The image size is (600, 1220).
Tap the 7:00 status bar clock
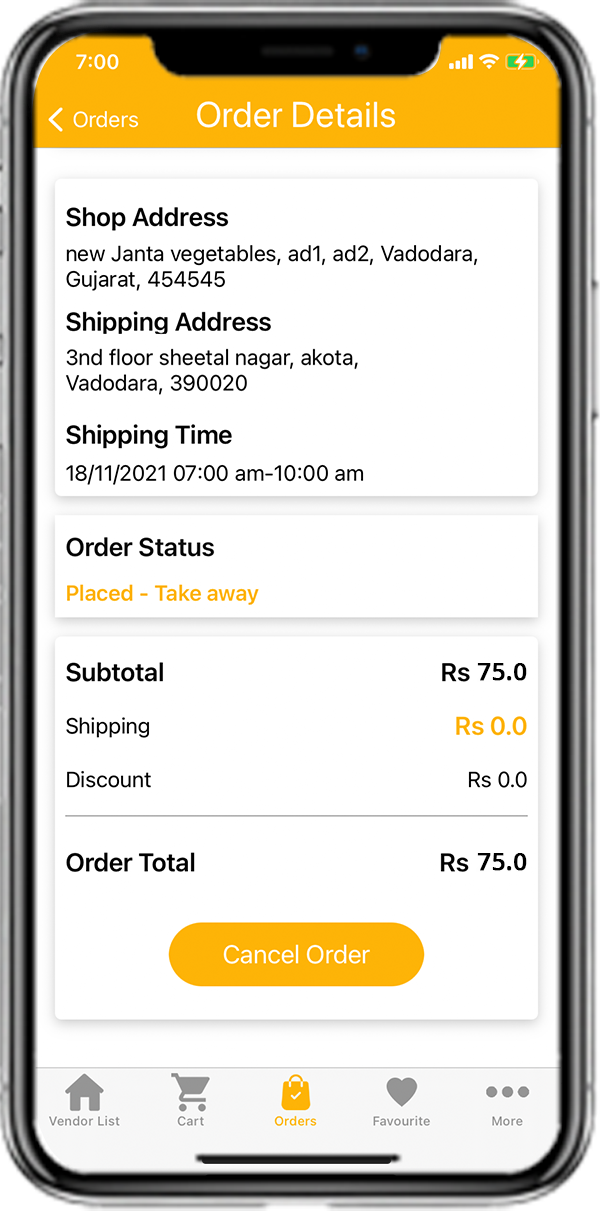pos(97,62)
